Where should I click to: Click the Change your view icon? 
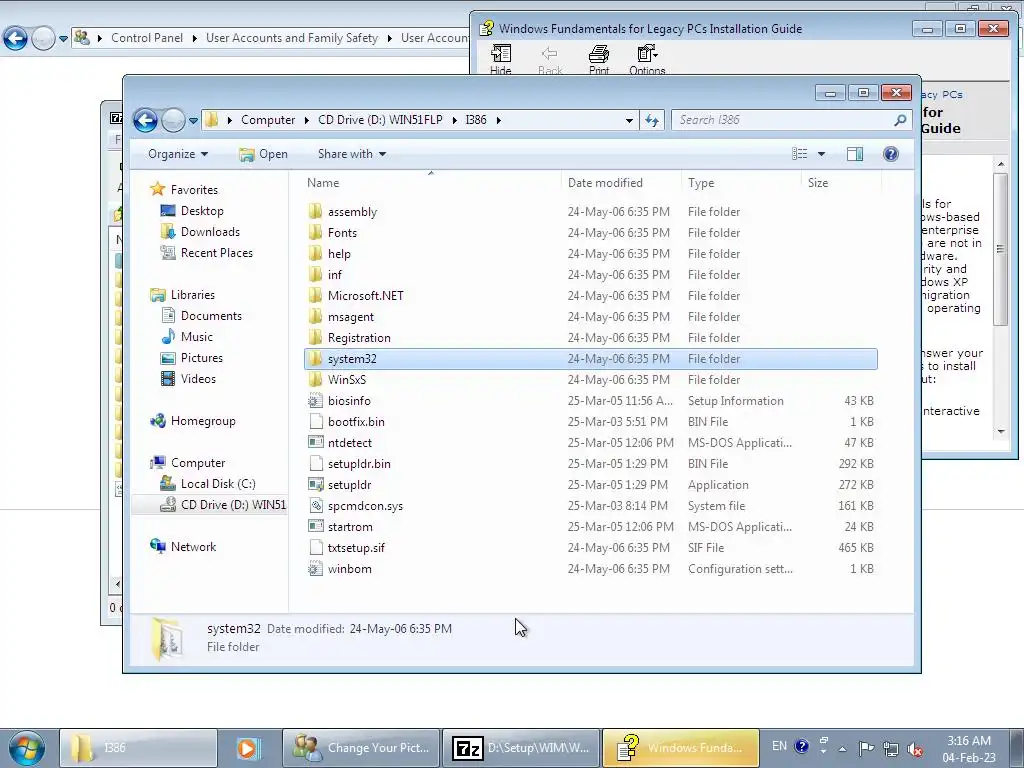point(799,154)
